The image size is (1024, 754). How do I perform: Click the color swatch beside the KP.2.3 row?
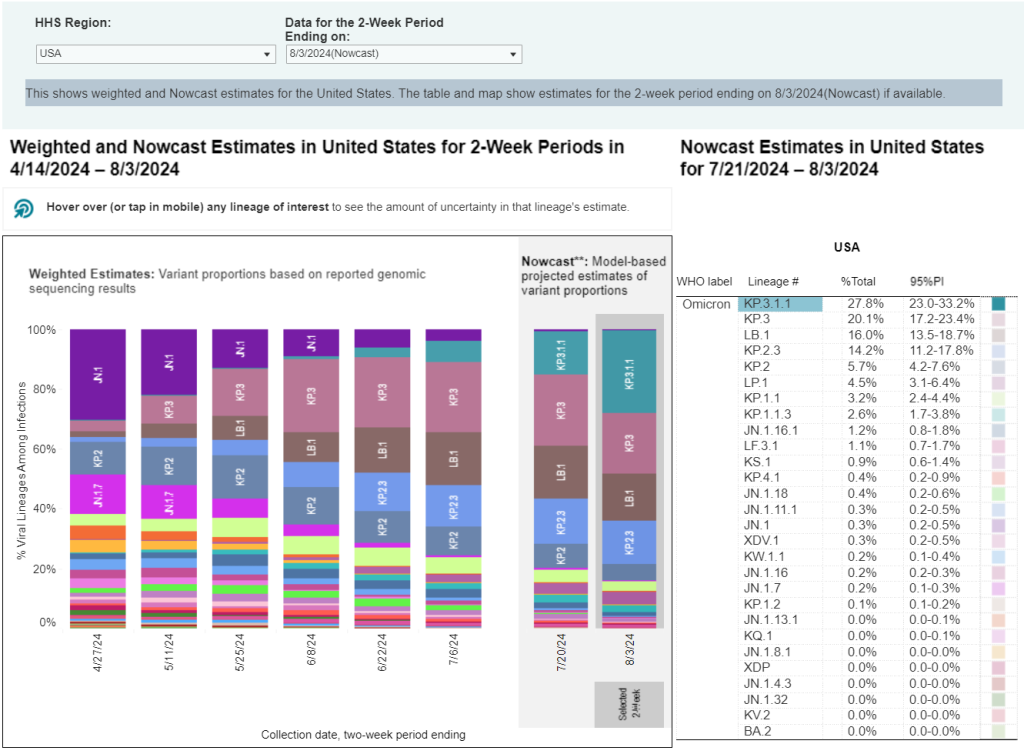coord(998,351)
